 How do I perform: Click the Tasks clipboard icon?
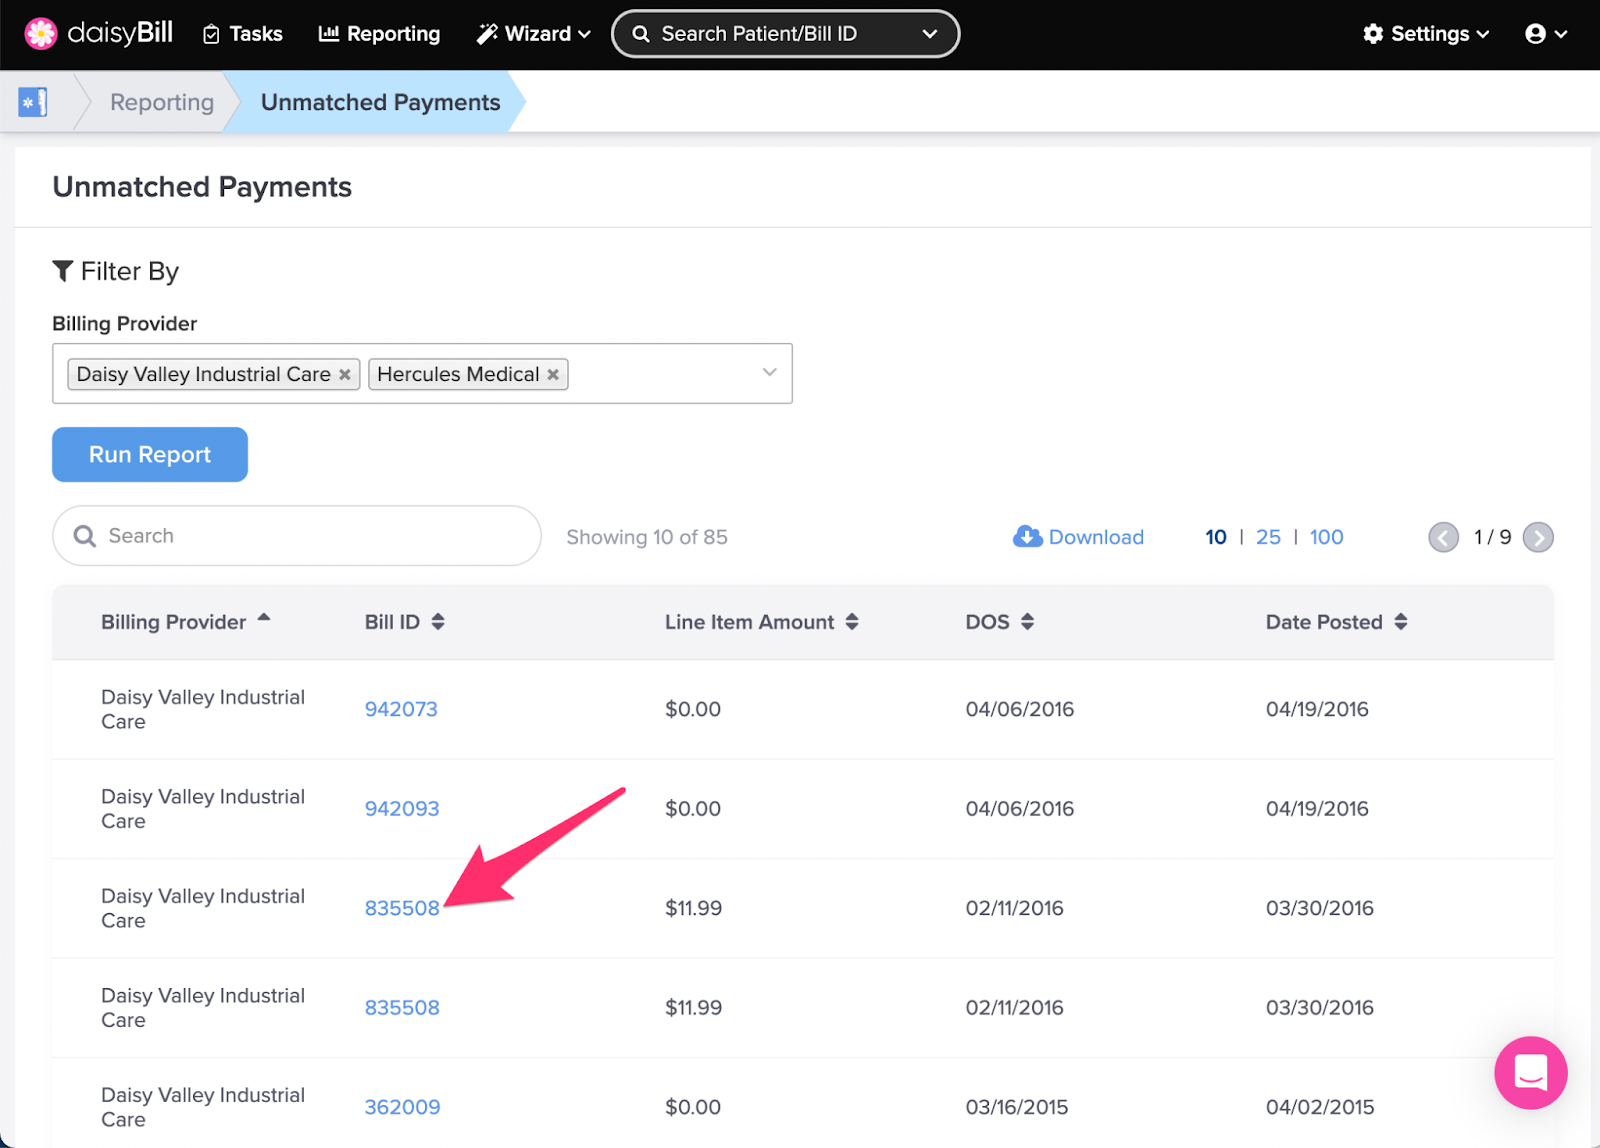211,35
